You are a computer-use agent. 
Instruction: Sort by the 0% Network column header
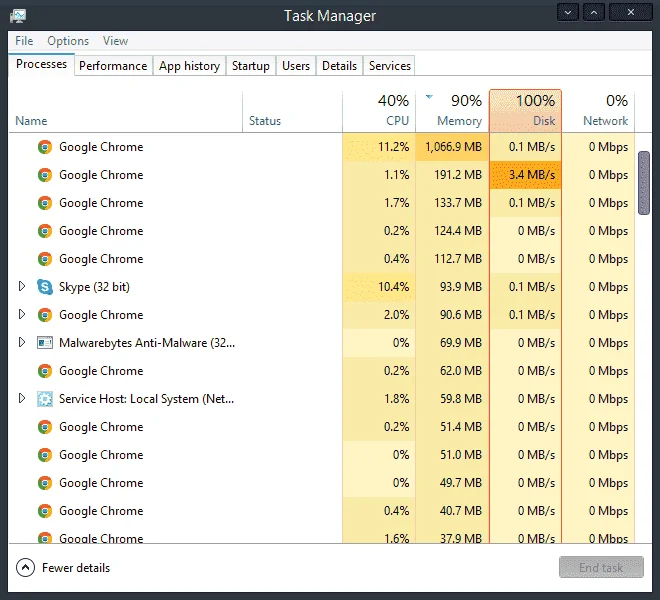point(598,111)
